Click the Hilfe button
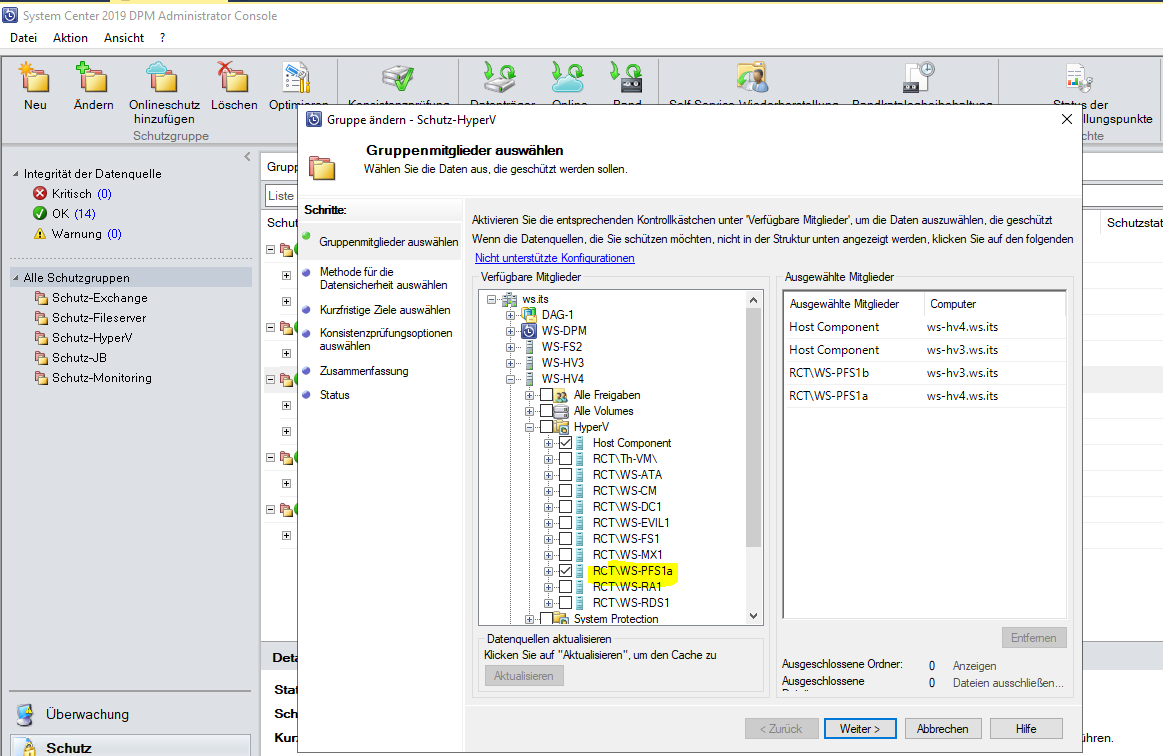This screenshot has height=756, width=1163. [1026, 729]
